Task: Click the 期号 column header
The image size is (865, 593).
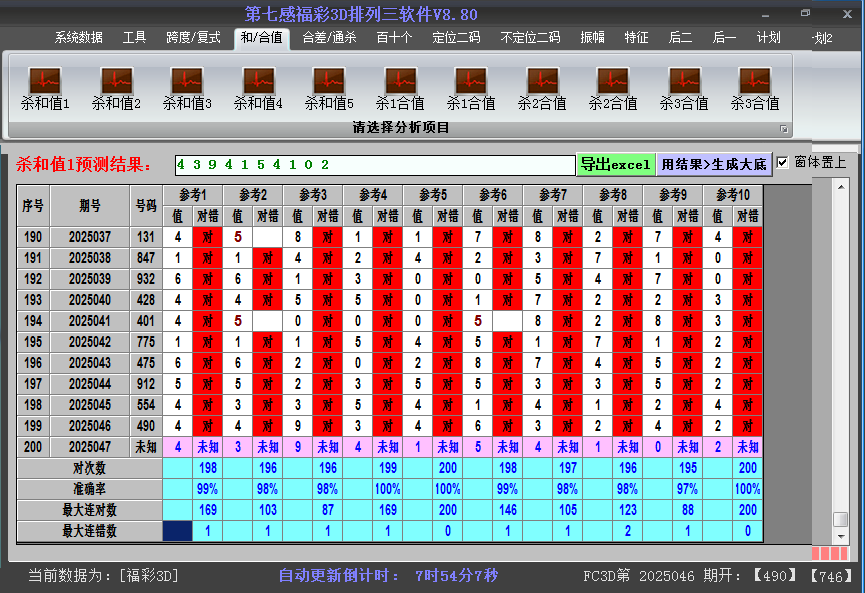Action: [90, 206]
